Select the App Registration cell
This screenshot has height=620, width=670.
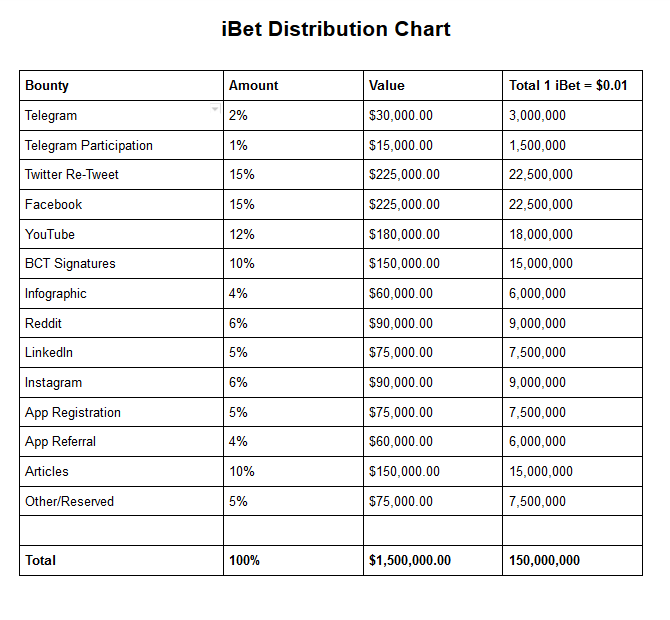[121, 412]
